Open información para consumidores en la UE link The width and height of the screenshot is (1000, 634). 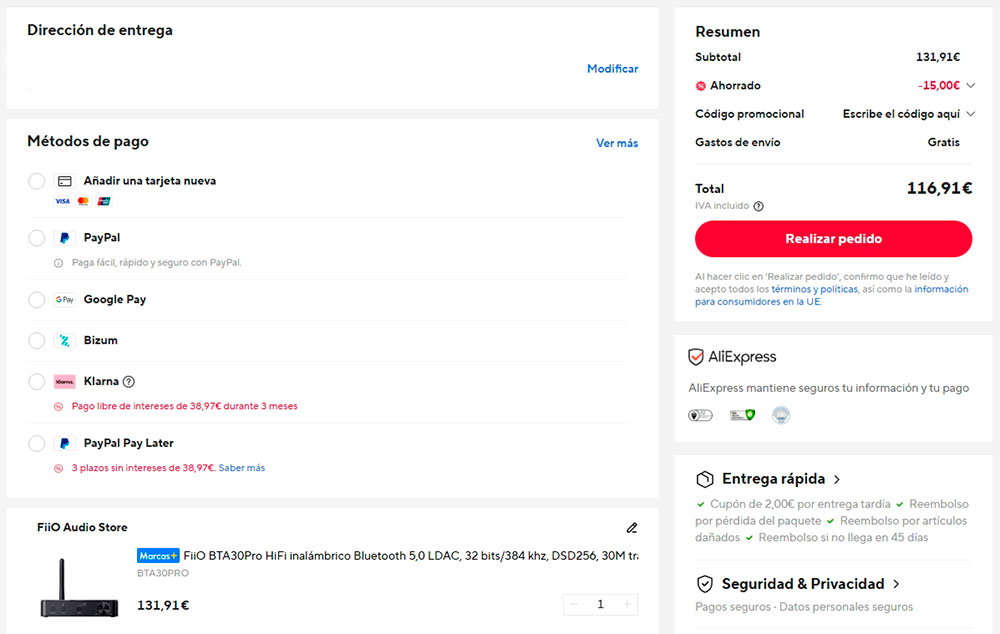click(x=832, y=295)
